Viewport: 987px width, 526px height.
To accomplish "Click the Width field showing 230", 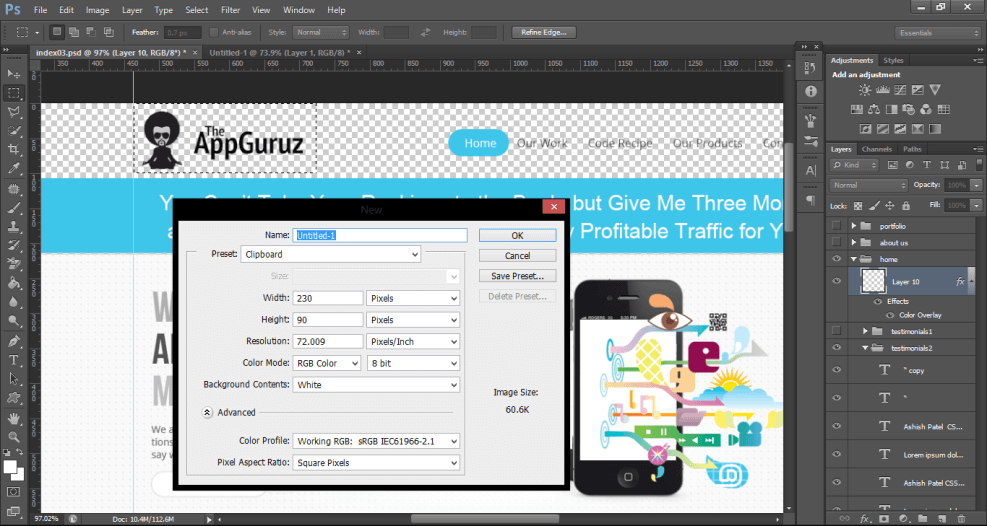I will (x=328, y=298).
